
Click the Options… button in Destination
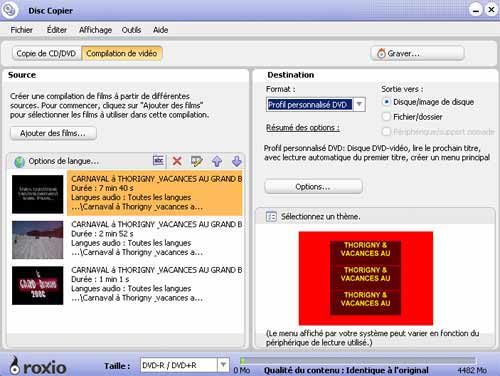(x=313, y=187)
